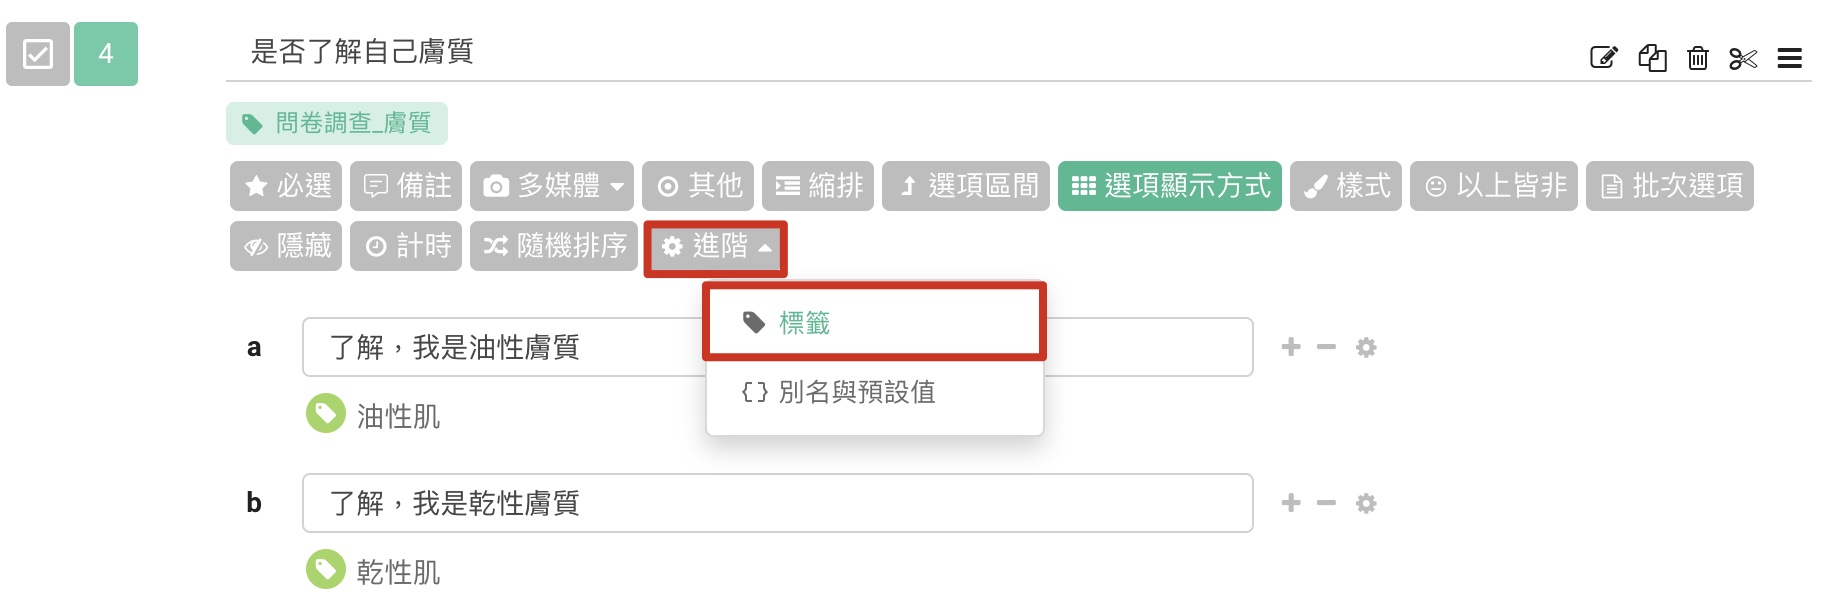The height and width of the screenshot is (610, 1842).
Task: Click the edit question pencil icon
Action: (x=1604, y=58)
